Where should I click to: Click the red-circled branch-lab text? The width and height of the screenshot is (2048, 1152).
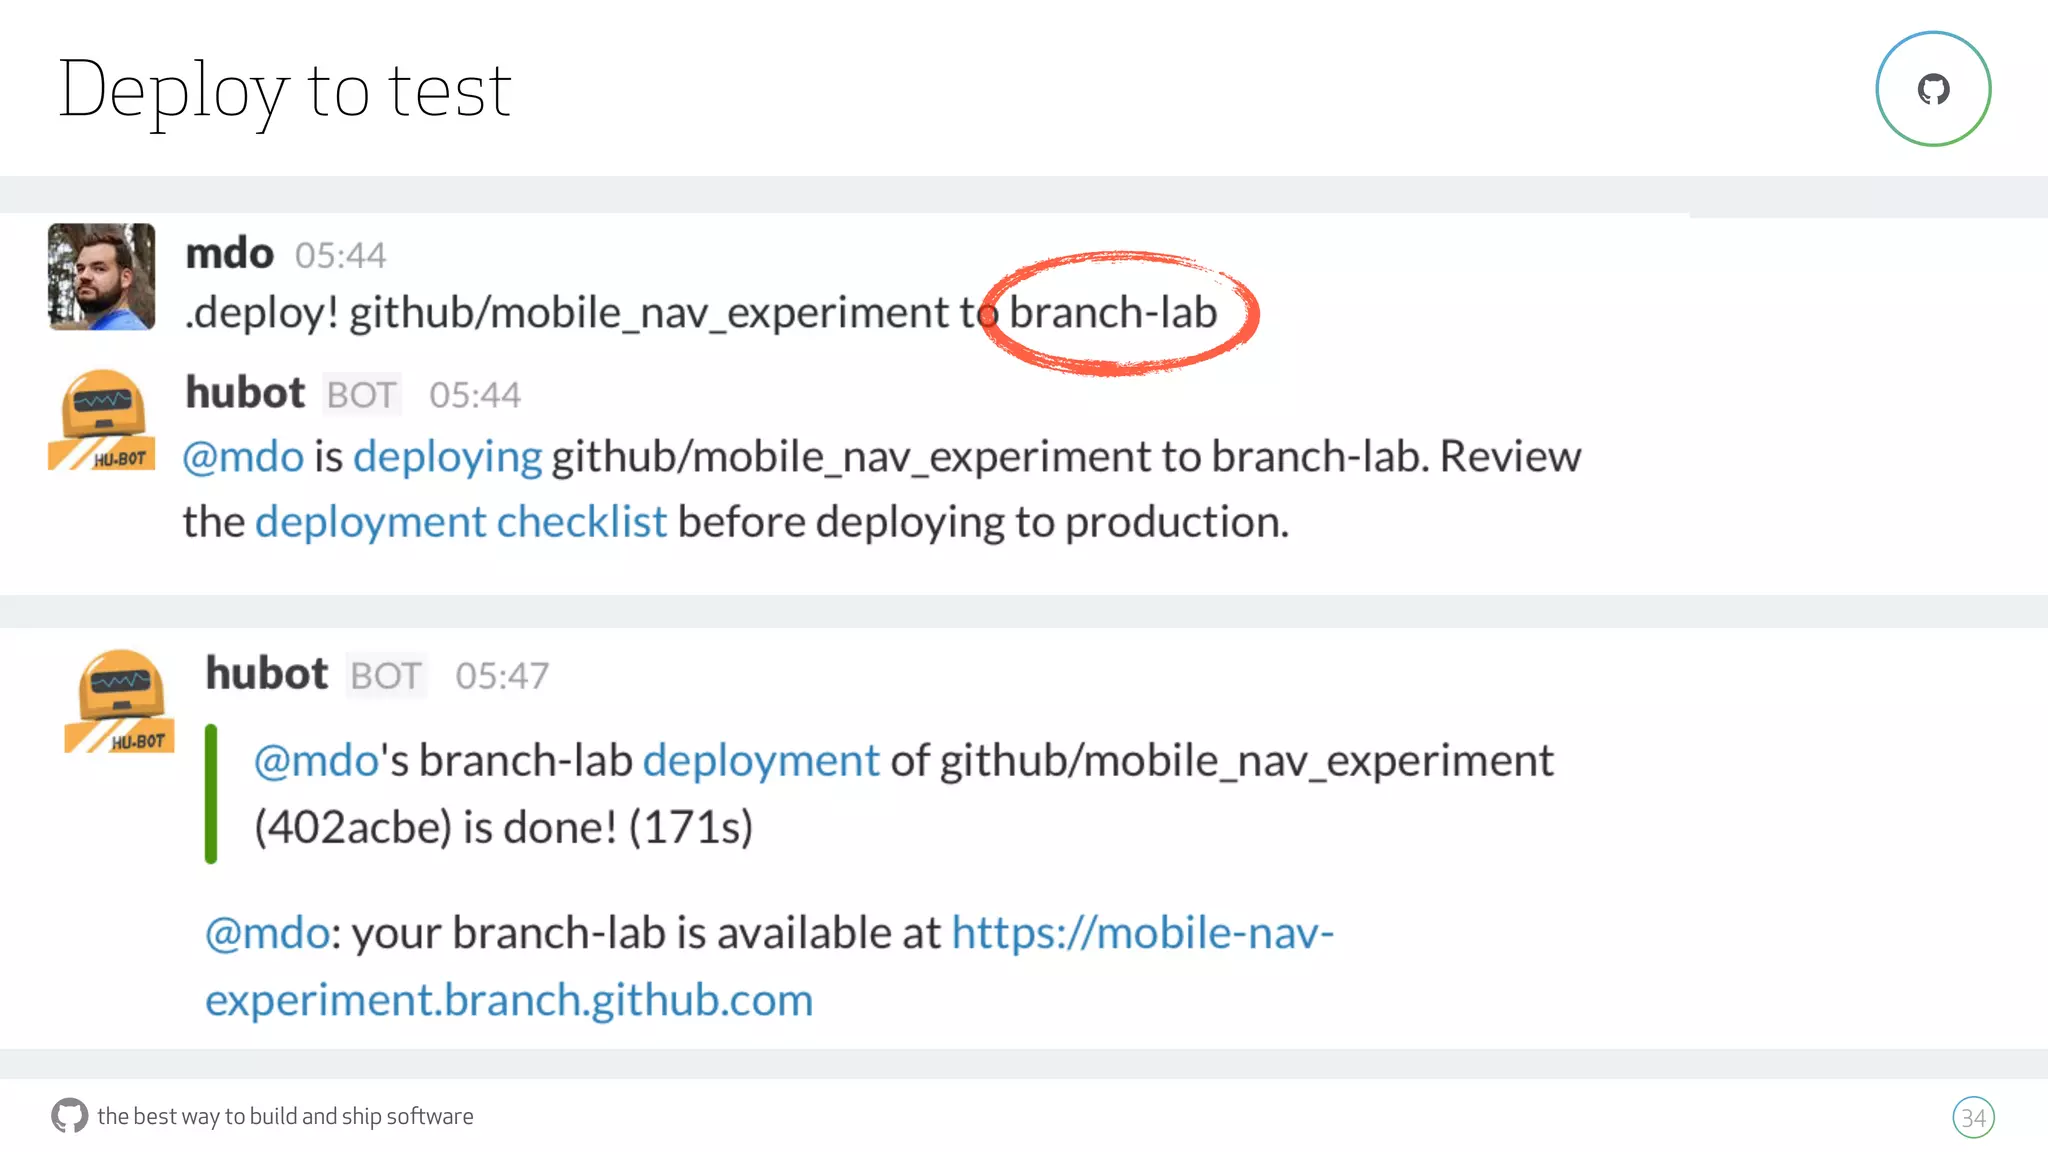point(1112,313)
